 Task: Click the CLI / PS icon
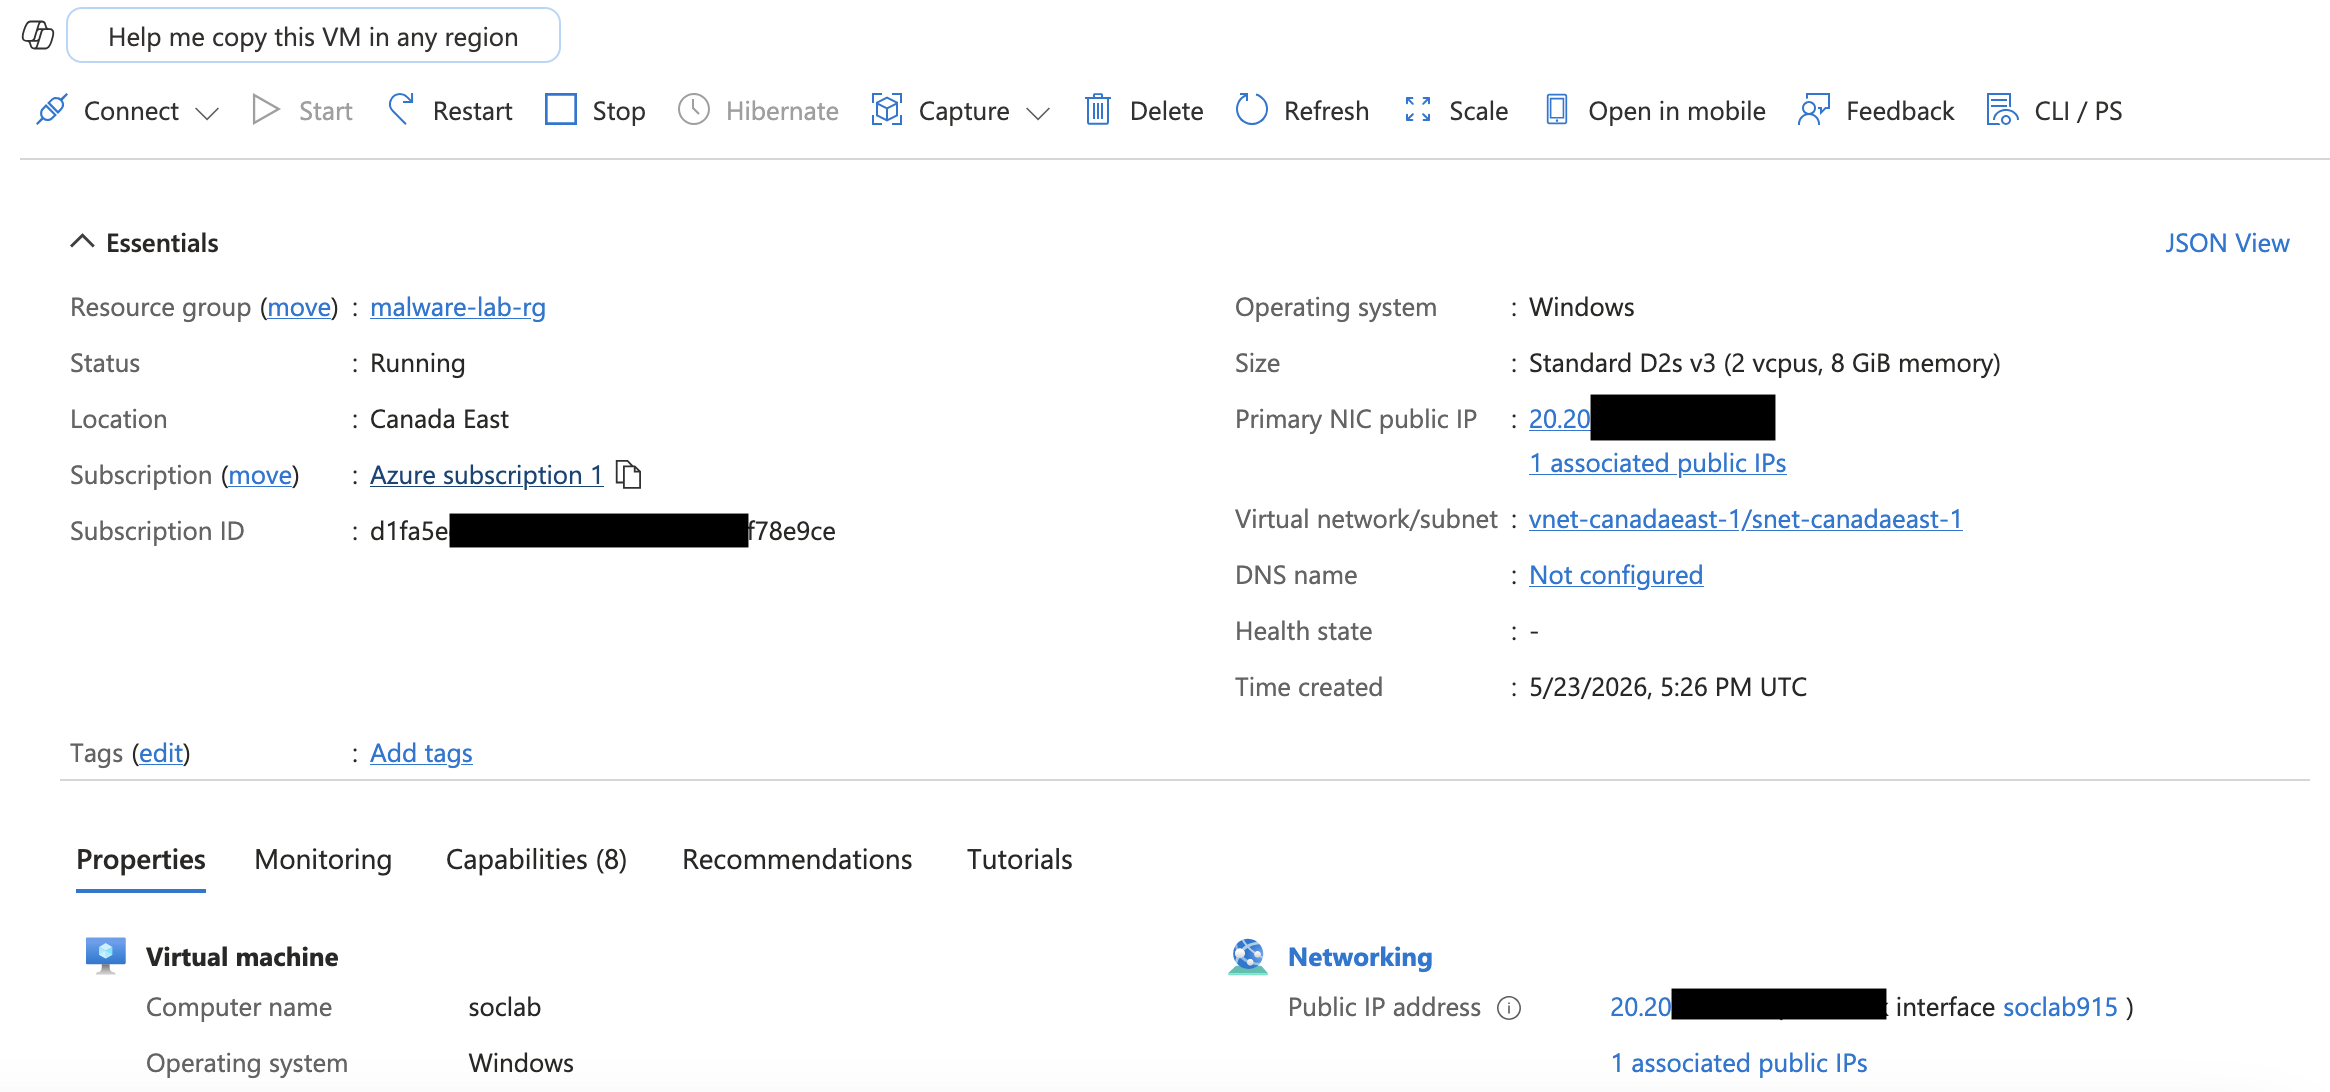(x=2002, y=110)
